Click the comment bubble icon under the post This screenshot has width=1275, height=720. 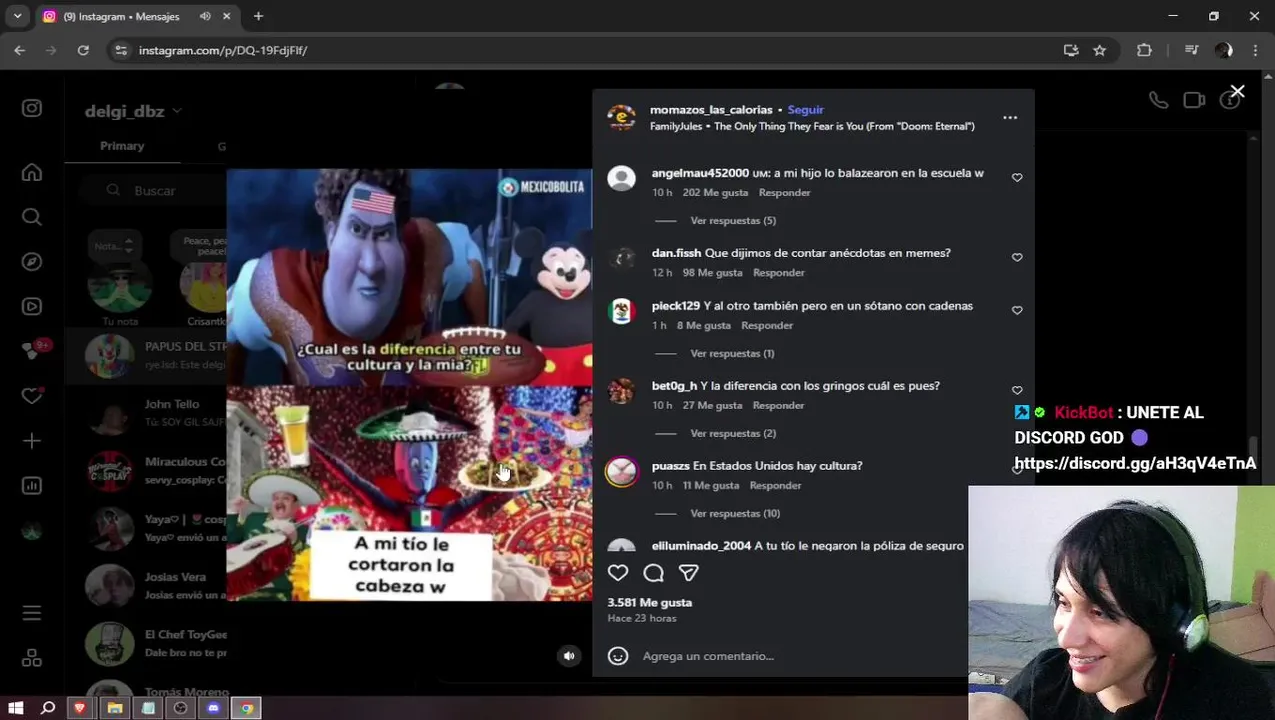coord(654,573)
